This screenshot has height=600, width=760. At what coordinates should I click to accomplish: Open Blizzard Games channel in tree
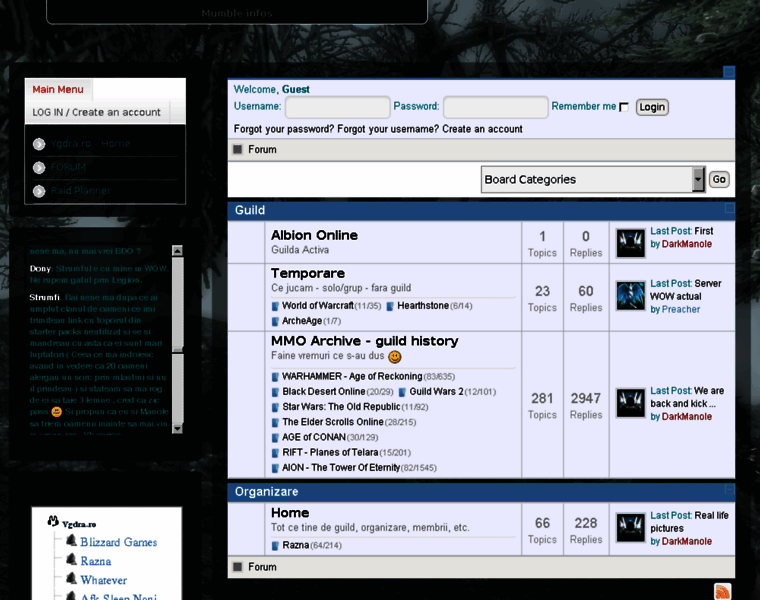(119, 542)
